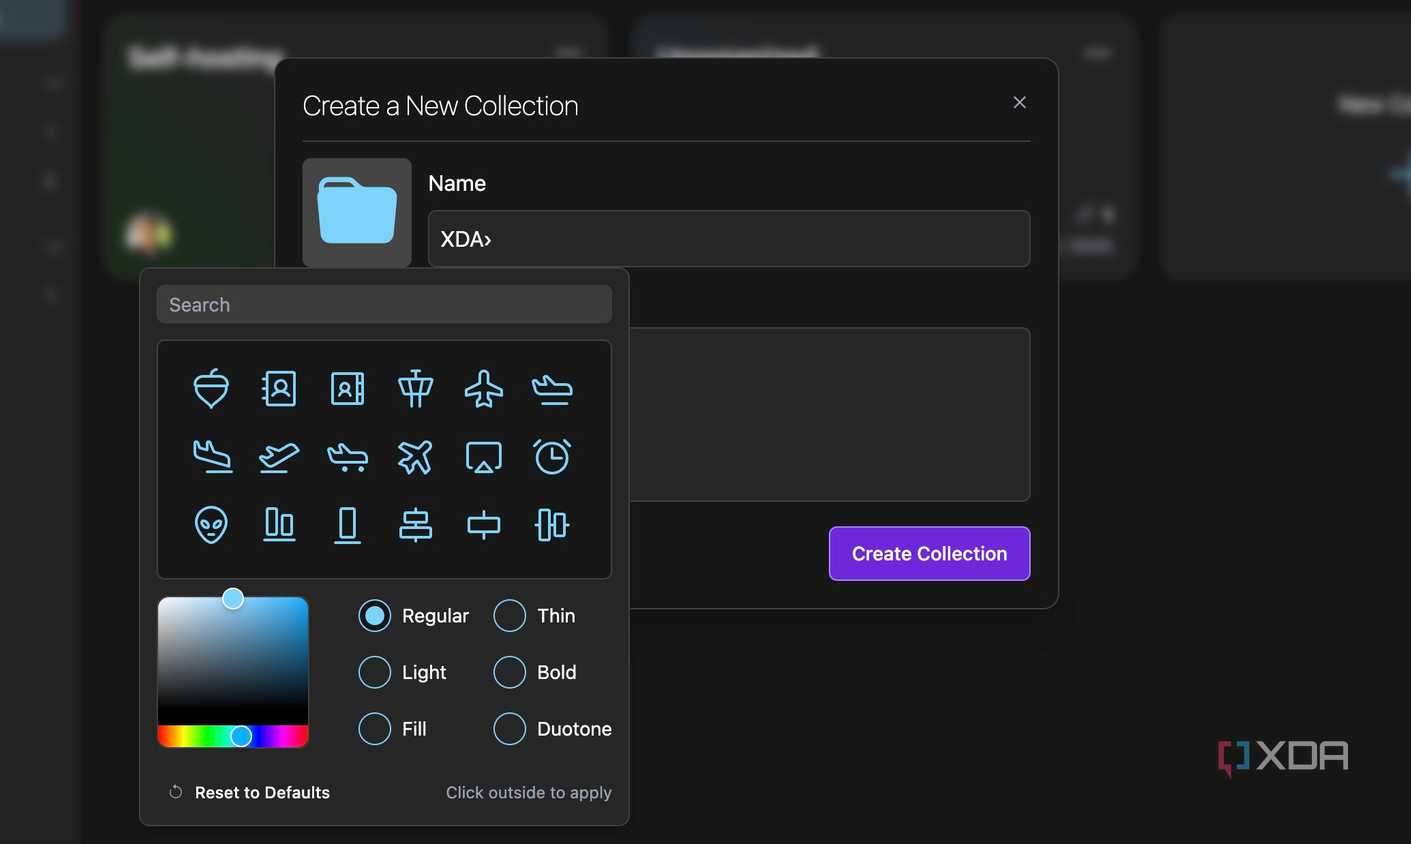Click the color saturation picker area

(233, 661)
